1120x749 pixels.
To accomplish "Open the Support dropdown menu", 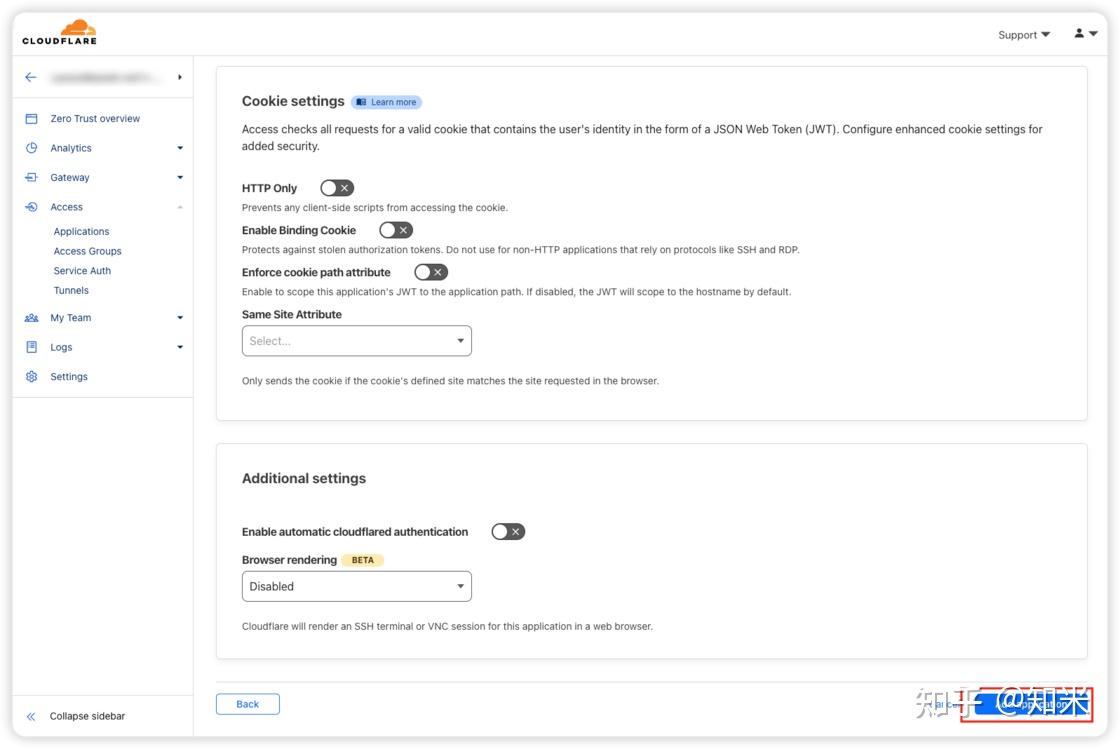I will tap(1024, 35).
